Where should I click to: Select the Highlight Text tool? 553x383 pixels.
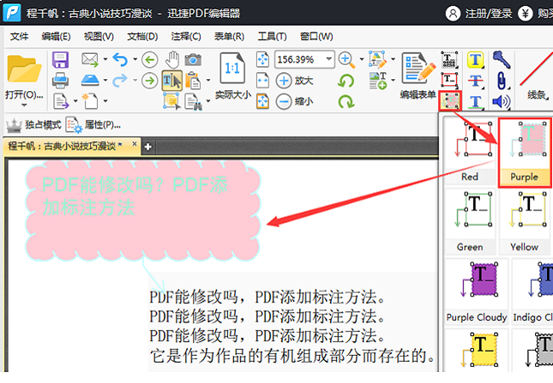click(x=475, y=60)
